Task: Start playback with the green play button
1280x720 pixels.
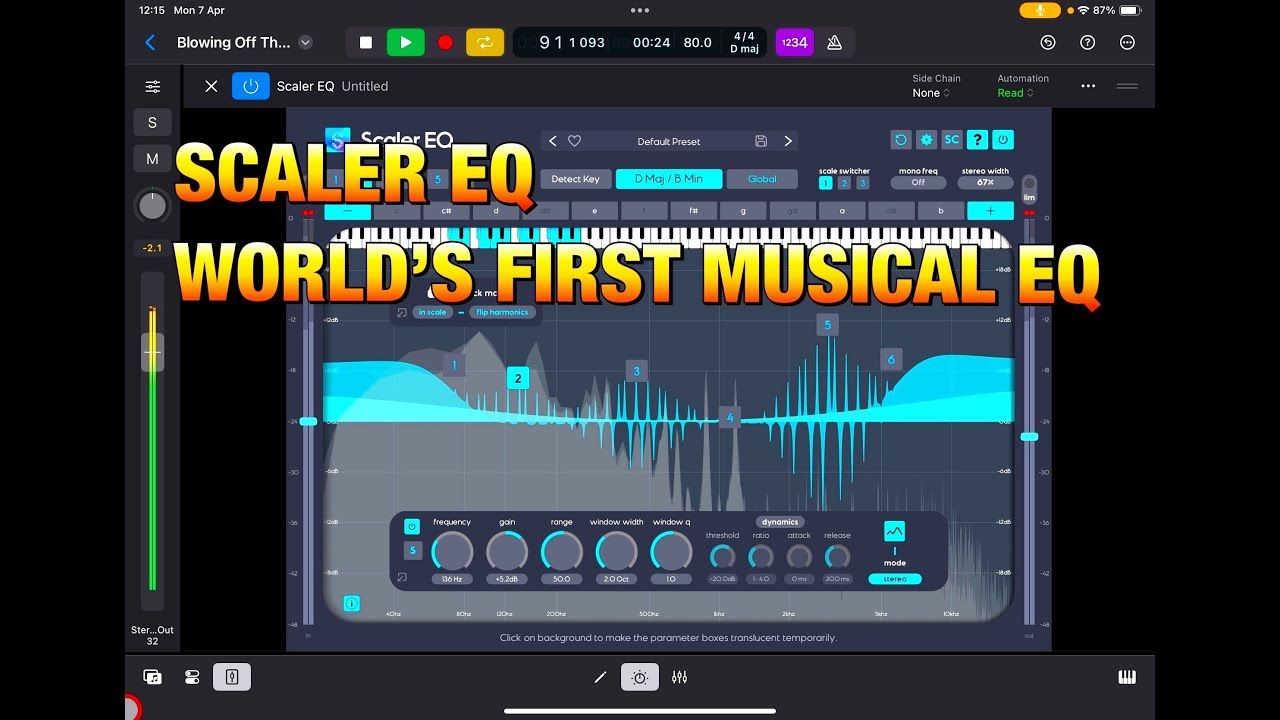Action: click(x=406, y=42)
